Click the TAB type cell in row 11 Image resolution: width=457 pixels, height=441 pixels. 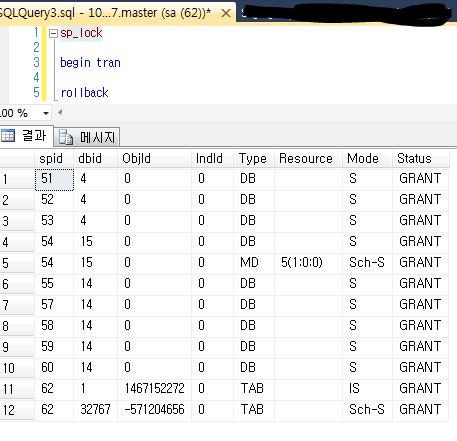(x=254, y=389)
